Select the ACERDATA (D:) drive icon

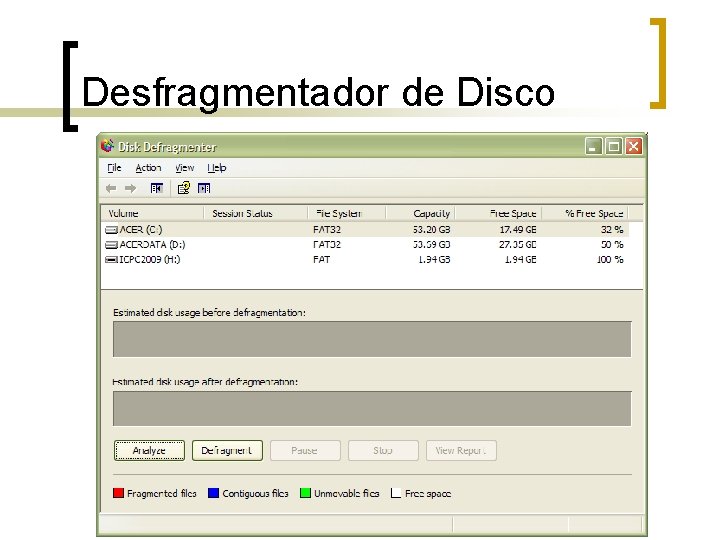[111, 245]
